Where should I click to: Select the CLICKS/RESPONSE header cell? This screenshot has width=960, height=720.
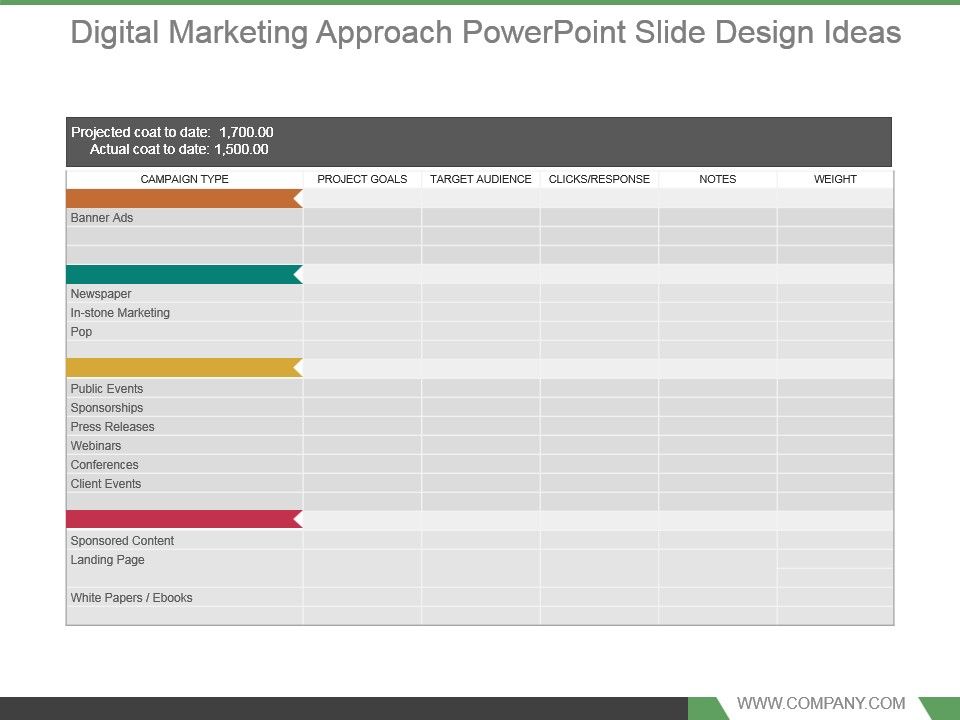click(598, 180)
